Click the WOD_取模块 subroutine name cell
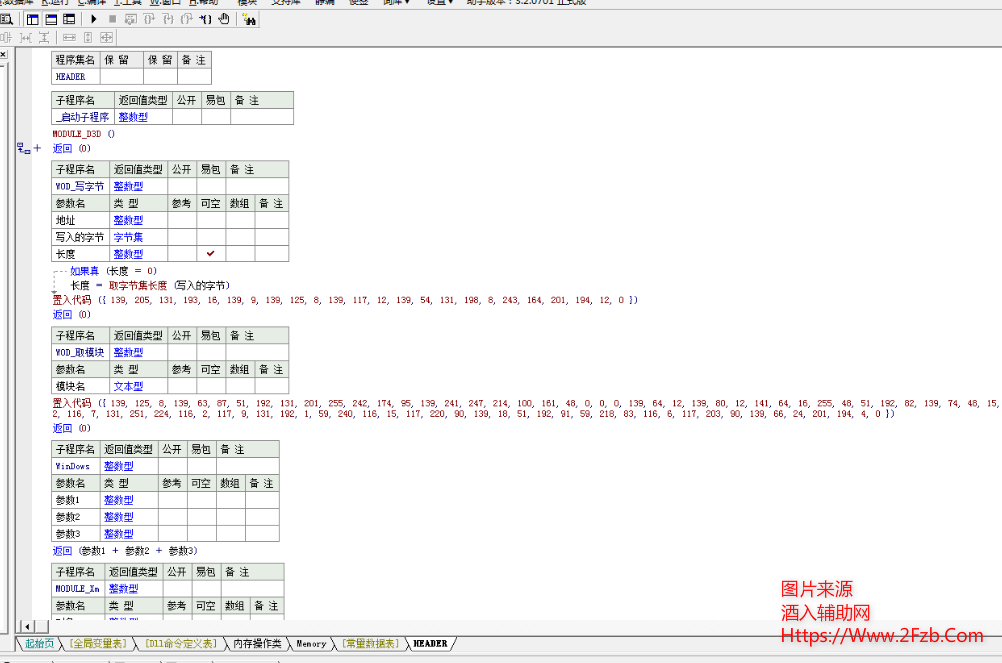Image resolution: width=1002 pixels, height=663 pixels. click(x=79, y=352)
